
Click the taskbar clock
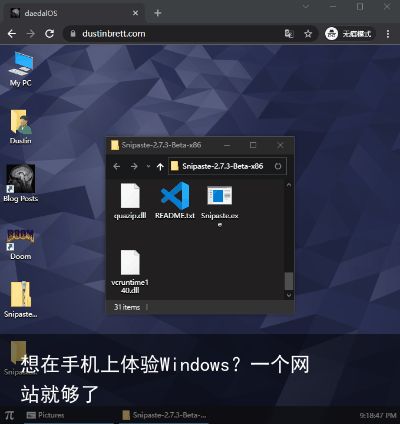(378, 416)
